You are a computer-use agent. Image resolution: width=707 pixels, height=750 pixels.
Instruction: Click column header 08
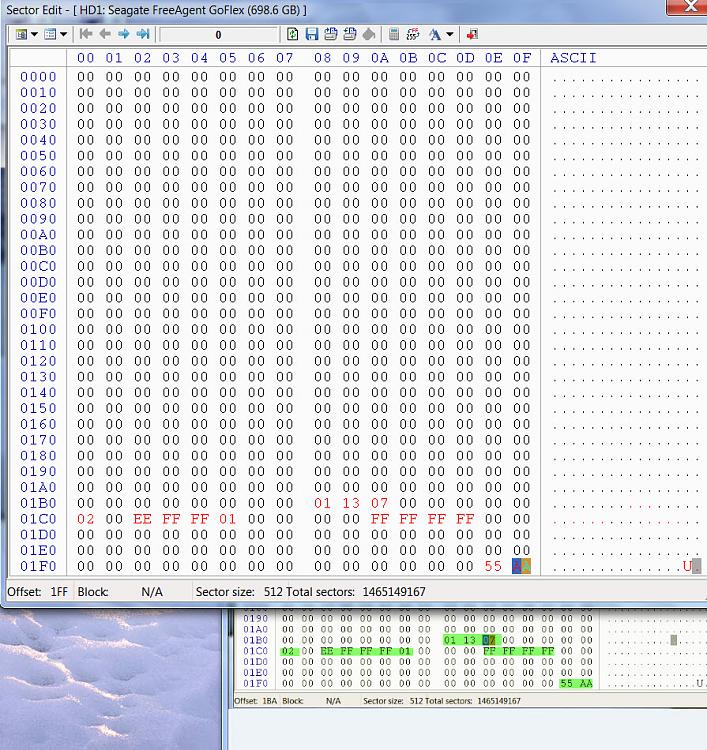click(x=322, y=58)
